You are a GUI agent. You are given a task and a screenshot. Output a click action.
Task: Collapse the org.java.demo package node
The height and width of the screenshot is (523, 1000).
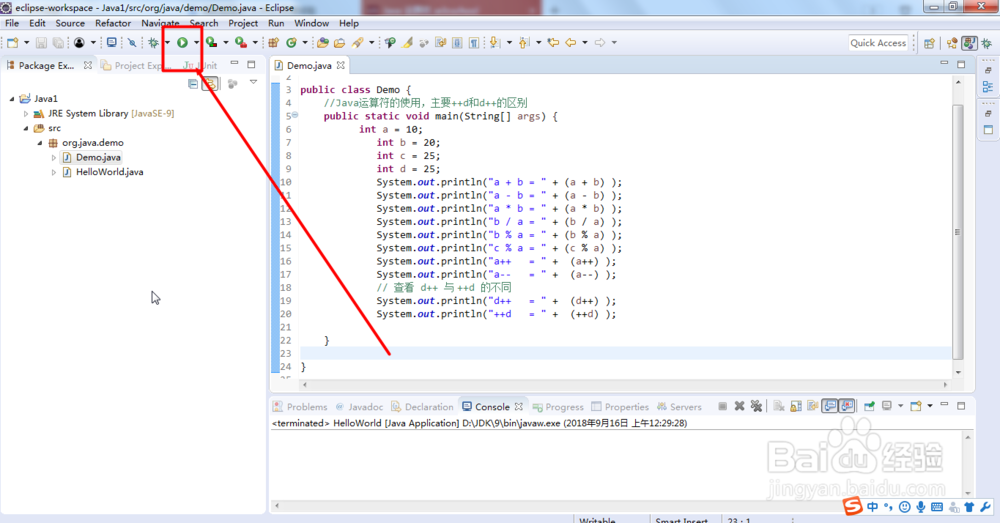pos(40,143)
